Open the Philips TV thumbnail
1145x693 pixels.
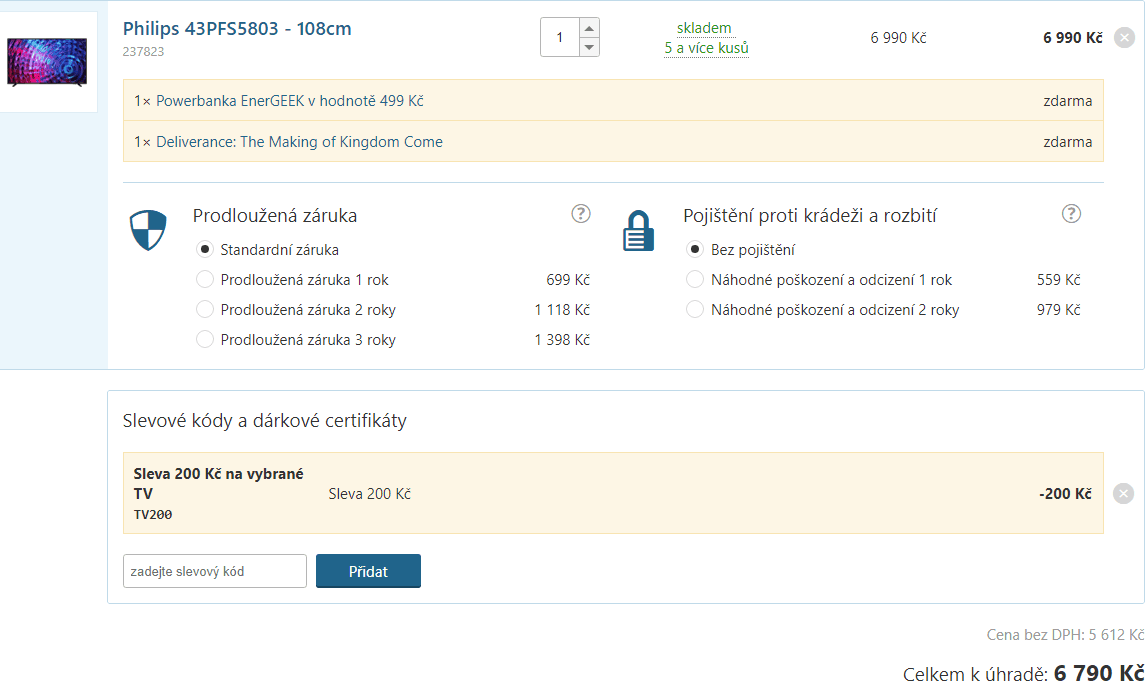click(x=47, y=62)
